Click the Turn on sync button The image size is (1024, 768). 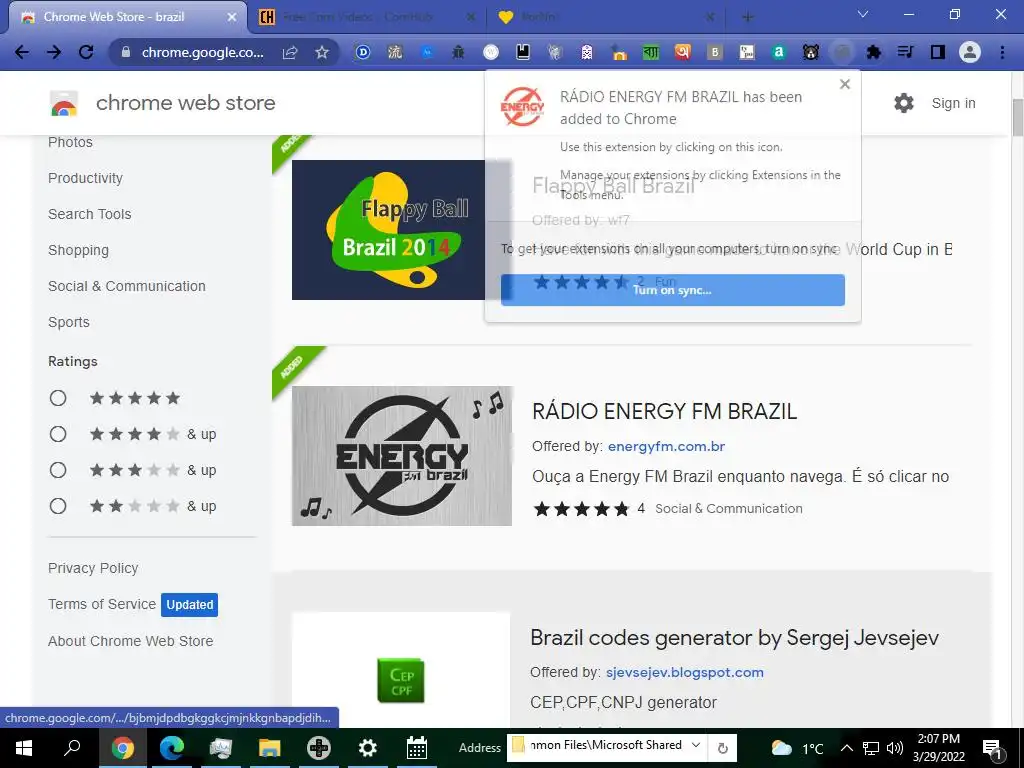673,290
